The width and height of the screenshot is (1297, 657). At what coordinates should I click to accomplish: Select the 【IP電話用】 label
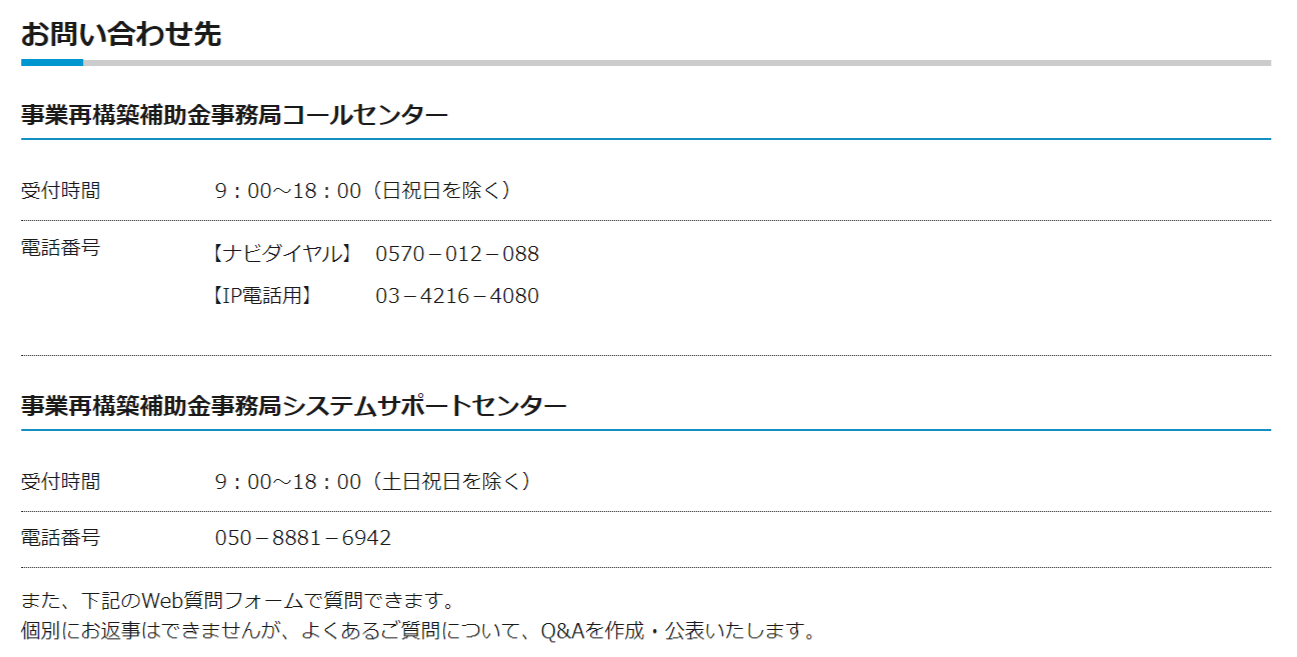tap(262, 296)
